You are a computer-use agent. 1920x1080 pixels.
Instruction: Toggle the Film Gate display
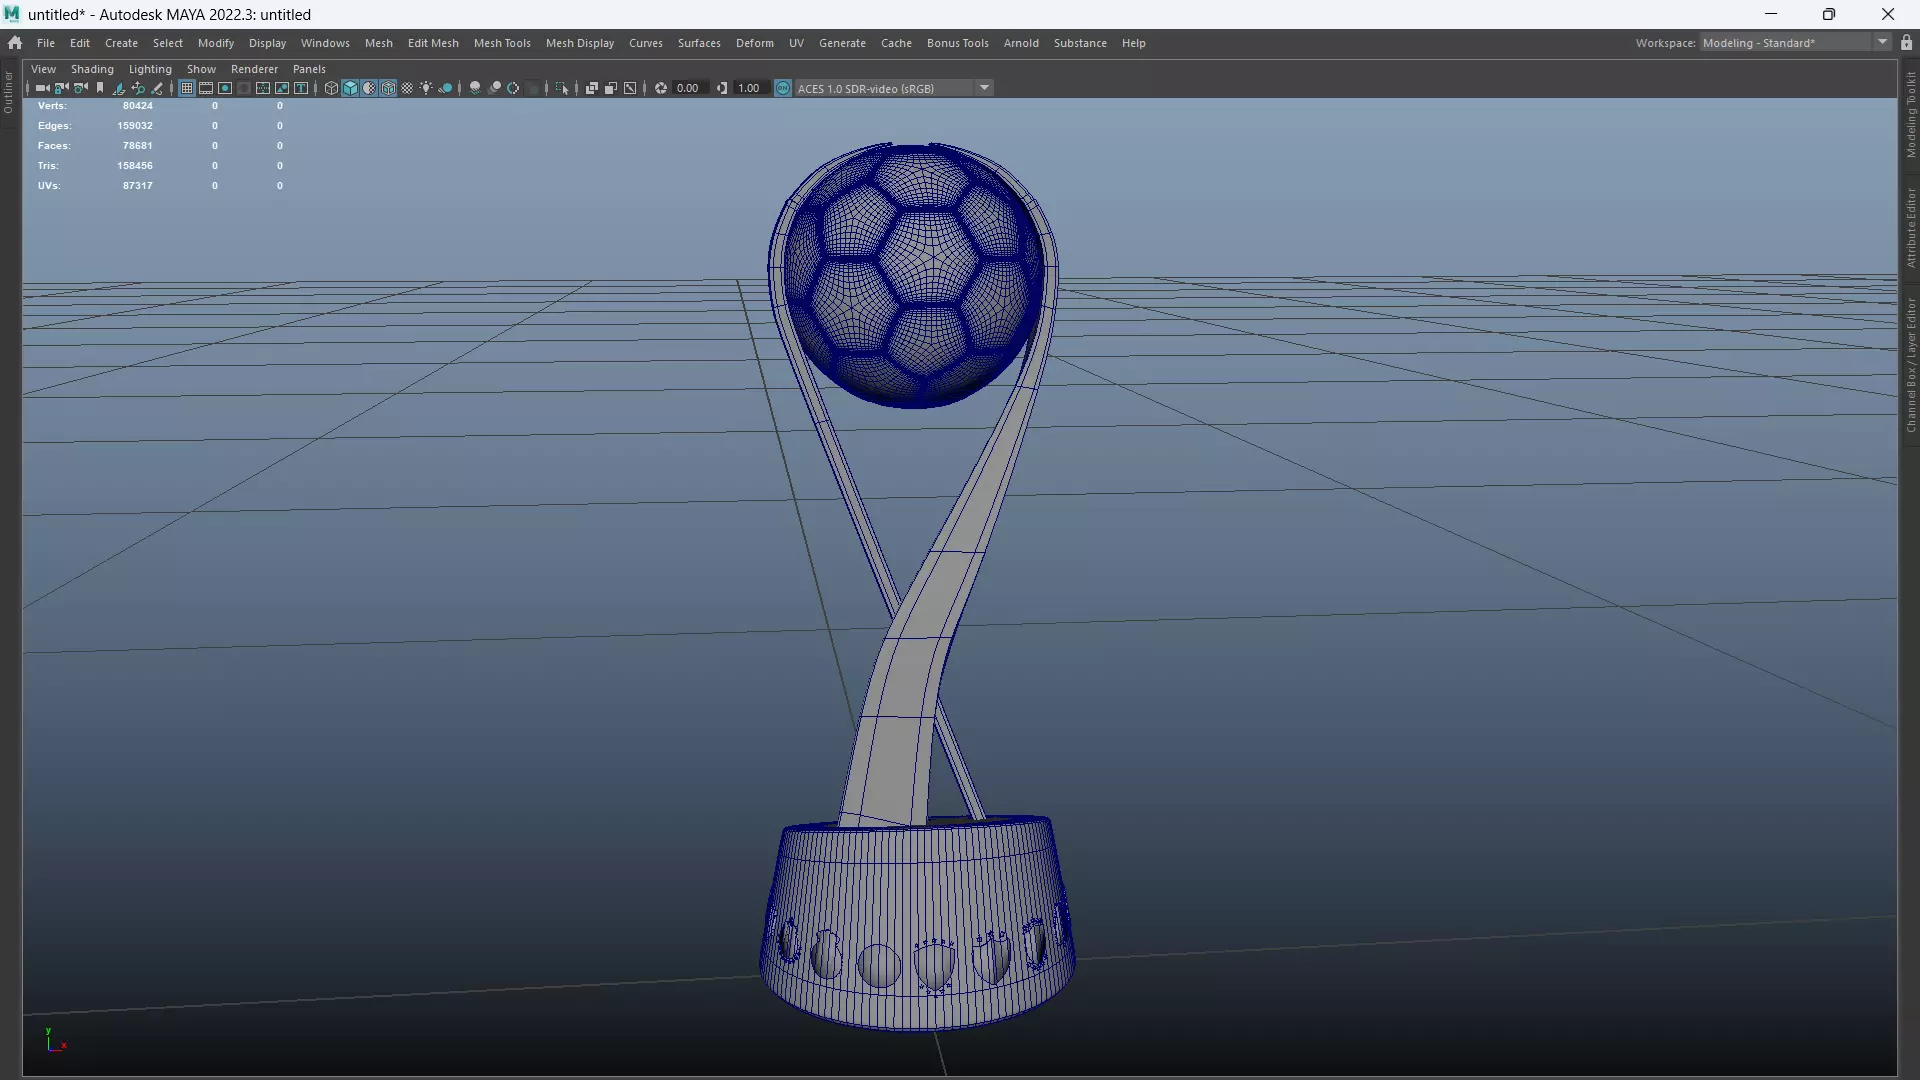click(206, 88)
